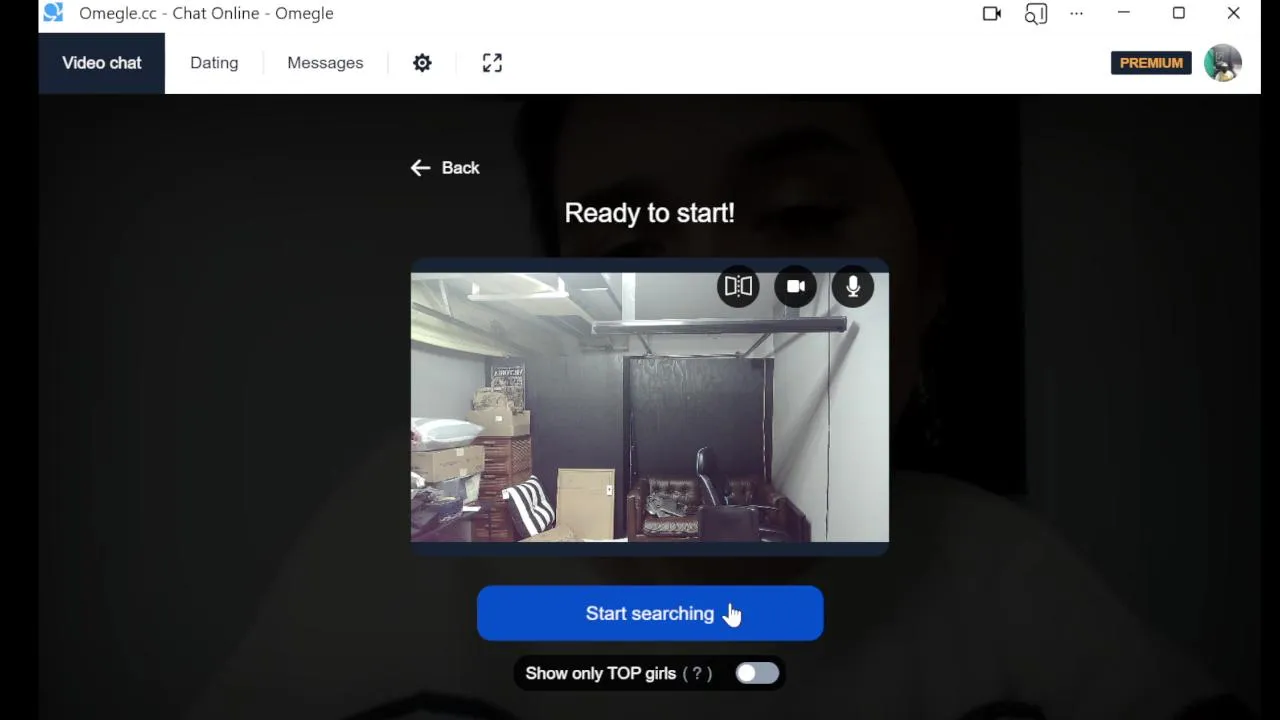This screenshot has width=1280, height=720.
Task: Enable the Show only TOP girls switch
Action: 757,673
